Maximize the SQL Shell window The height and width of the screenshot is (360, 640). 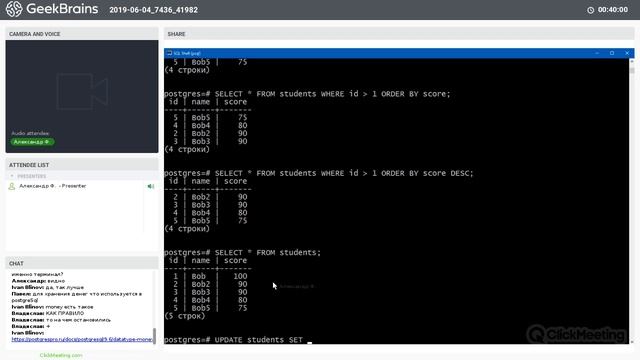612,53
